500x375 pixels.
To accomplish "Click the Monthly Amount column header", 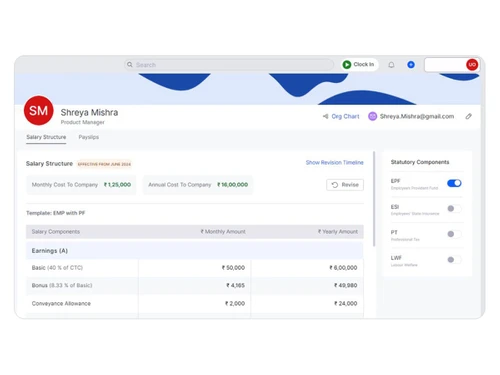I will (x=223, y=232).
